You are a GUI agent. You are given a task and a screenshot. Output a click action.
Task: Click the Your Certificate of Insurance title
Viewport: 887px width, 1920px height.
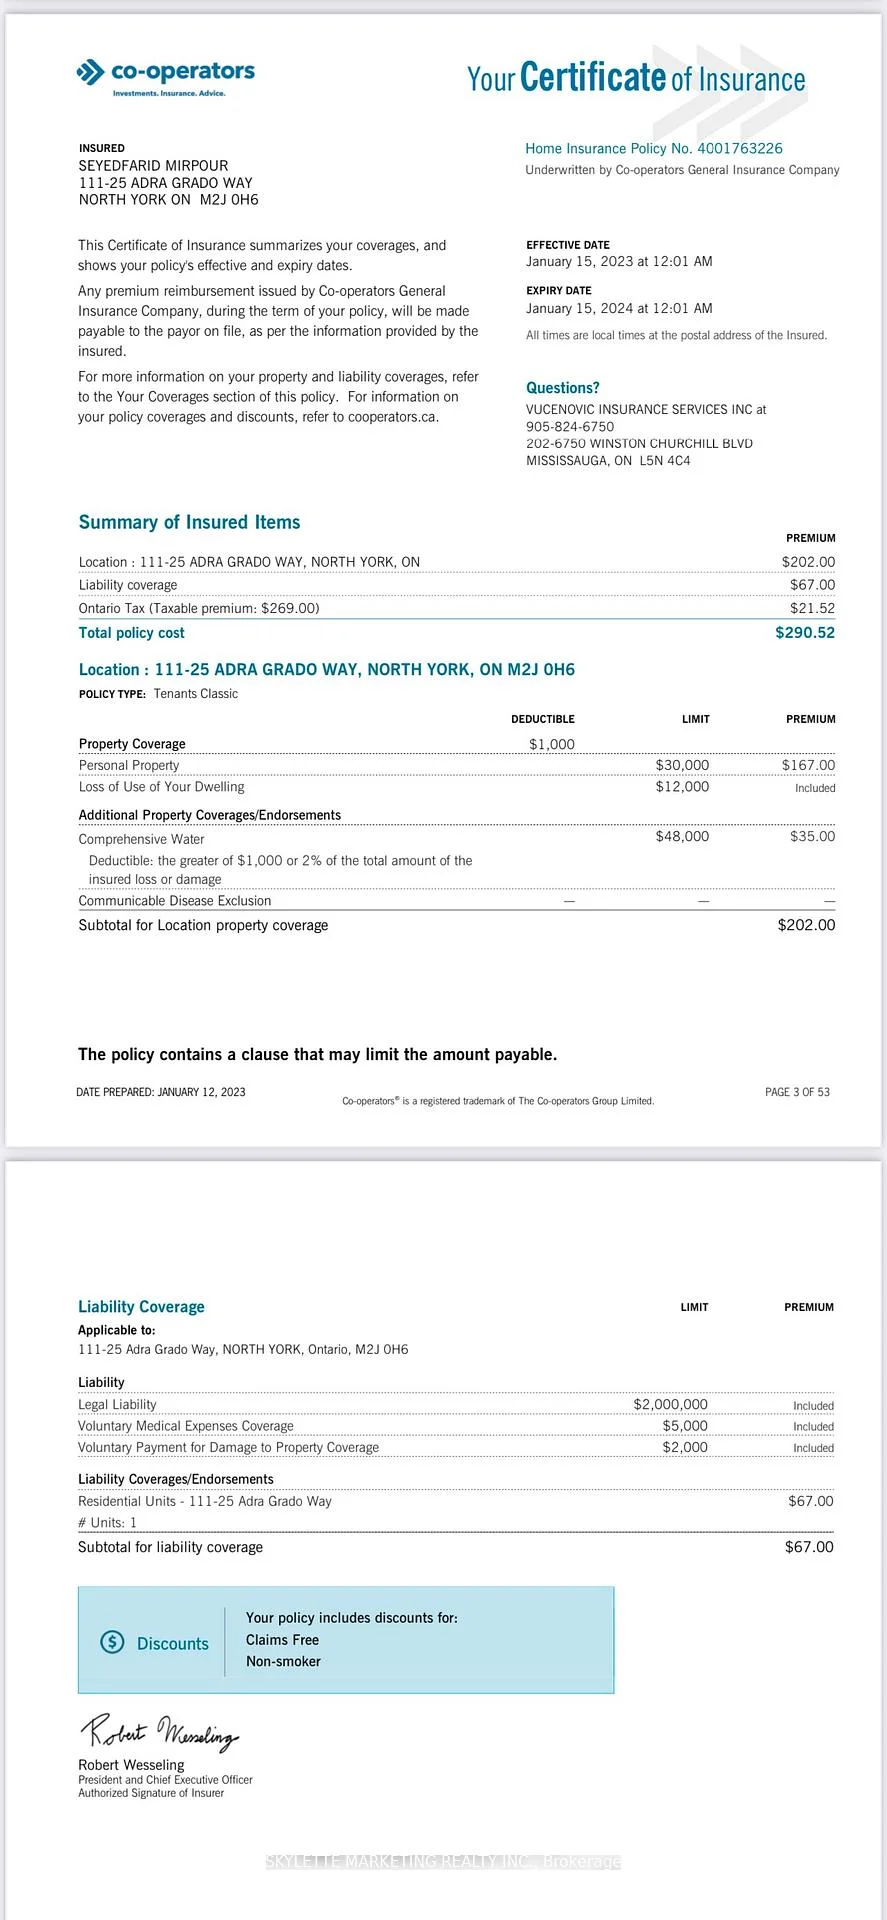(x=636, y=78)
